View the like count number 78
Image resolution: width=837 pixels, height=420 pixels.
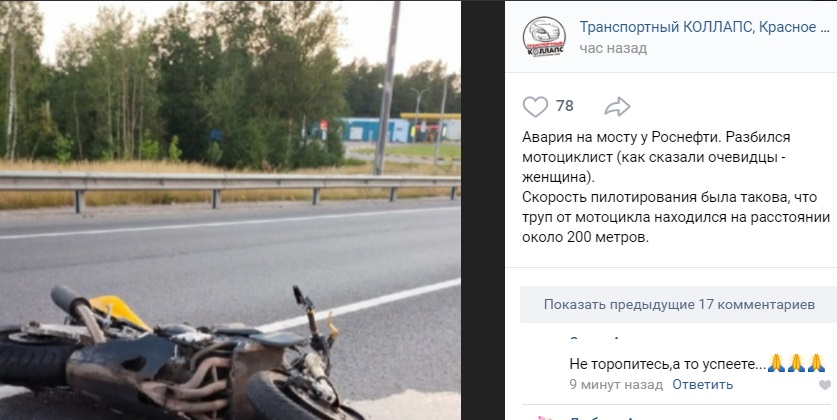[564, 106]
